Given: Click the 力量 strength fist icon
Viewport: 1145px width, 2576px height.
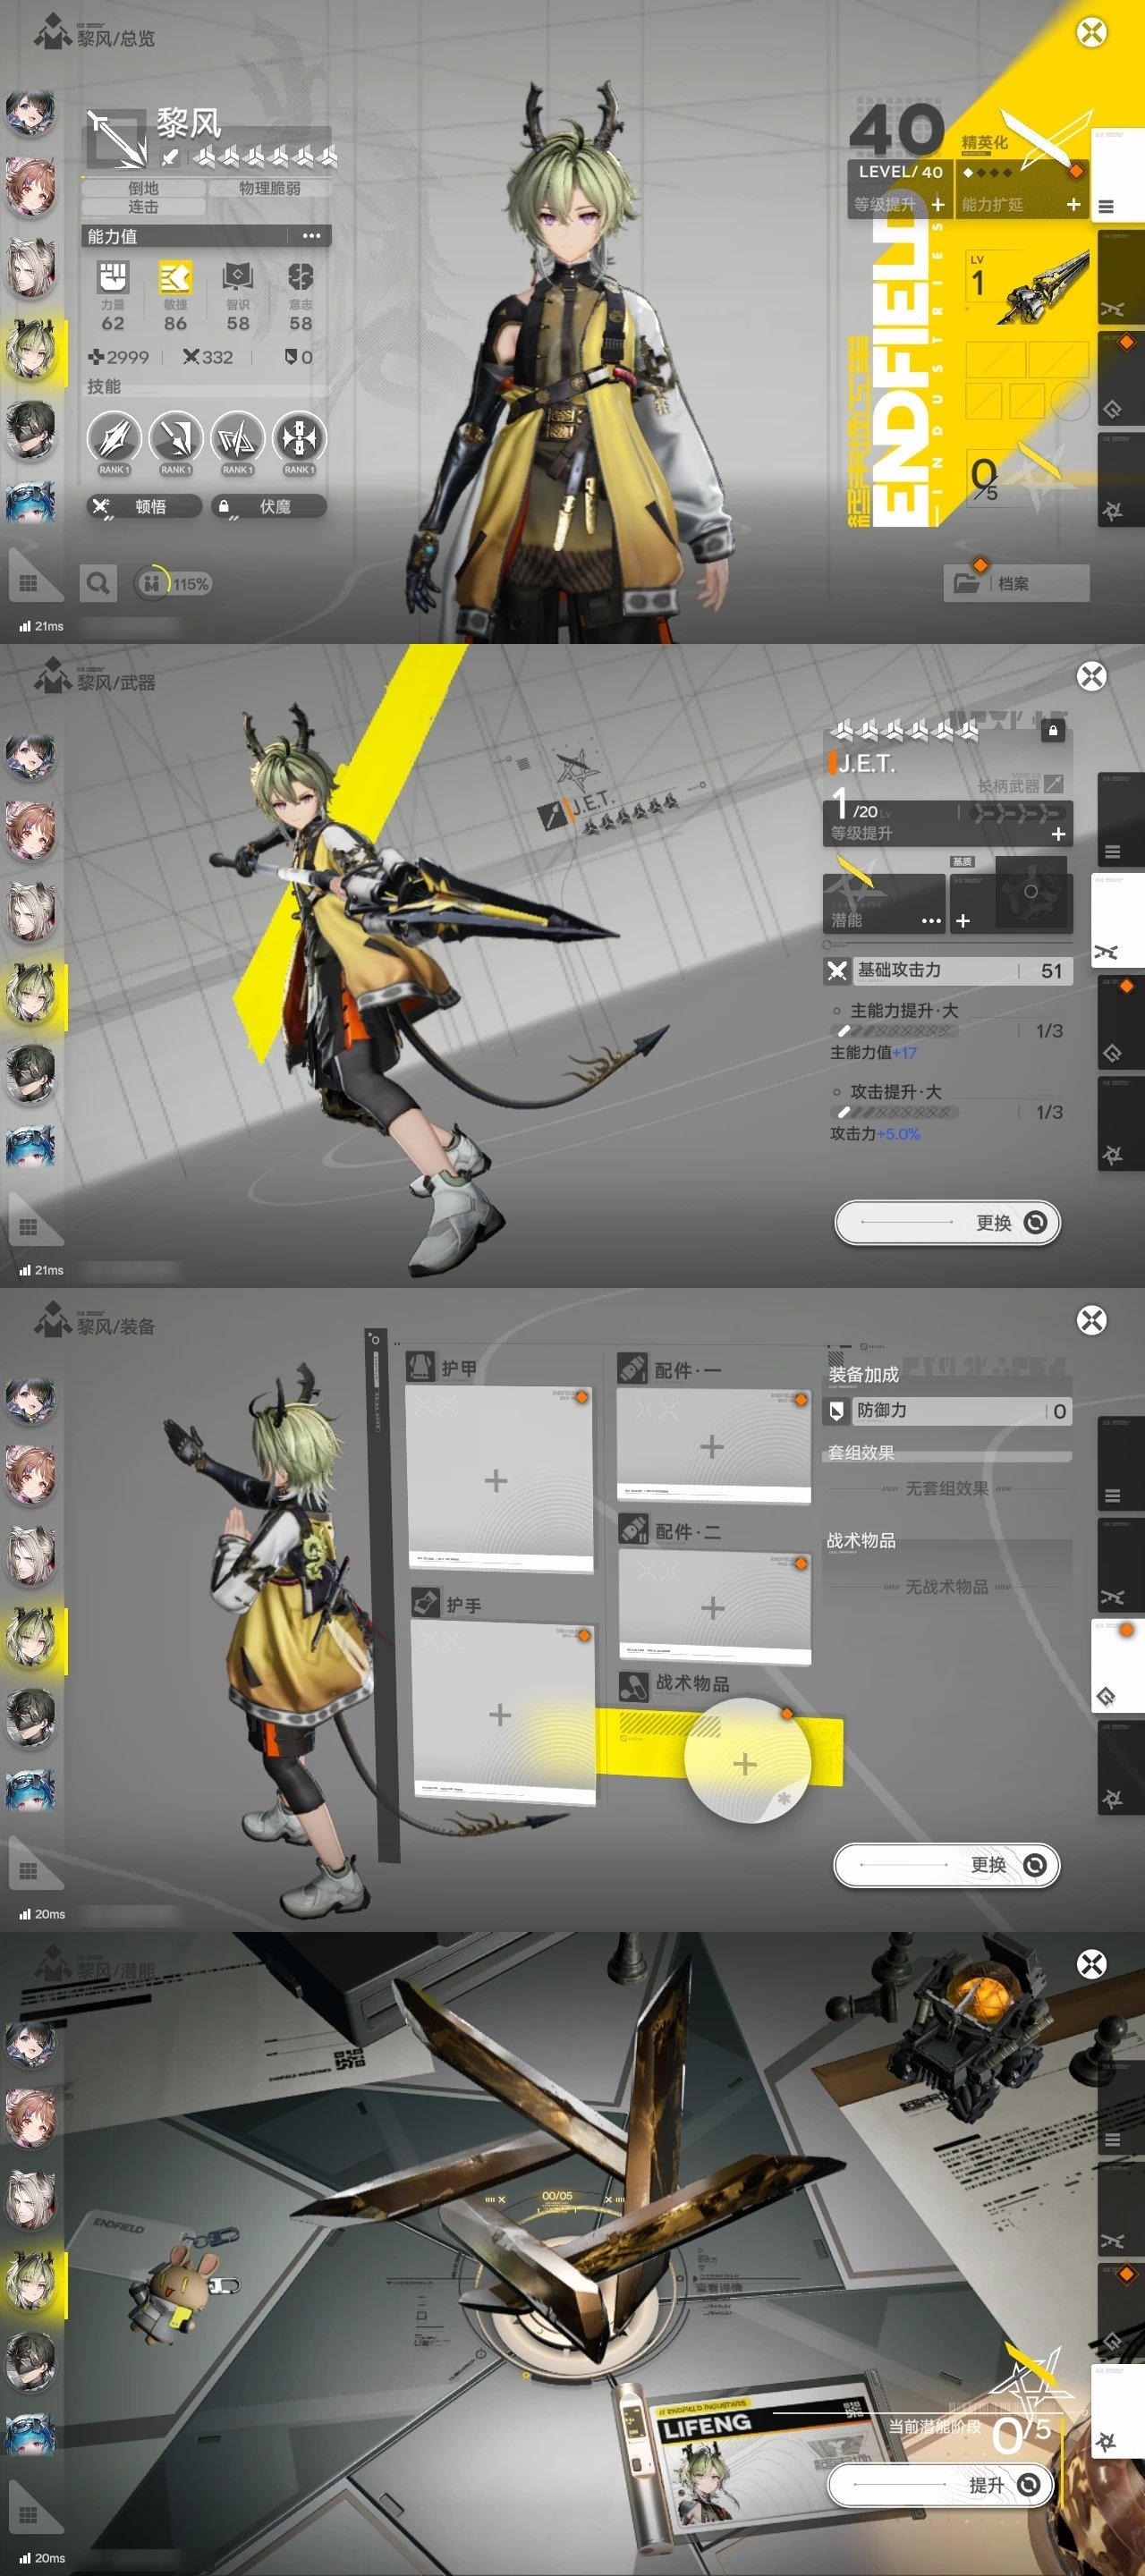Looking at the screenshot, I should (x=113, y=277).
